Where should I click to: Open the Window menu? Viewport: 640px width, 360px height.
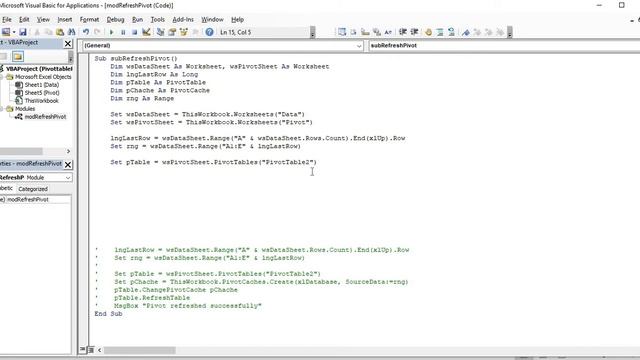212,20
